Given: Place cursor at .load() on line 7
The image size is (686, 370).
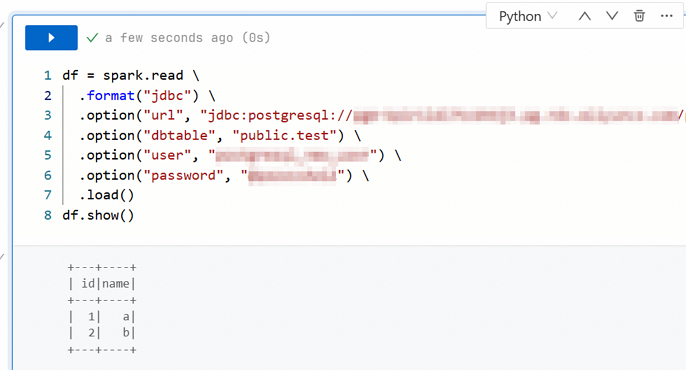Looking at the screenshot, I should 106,195.
